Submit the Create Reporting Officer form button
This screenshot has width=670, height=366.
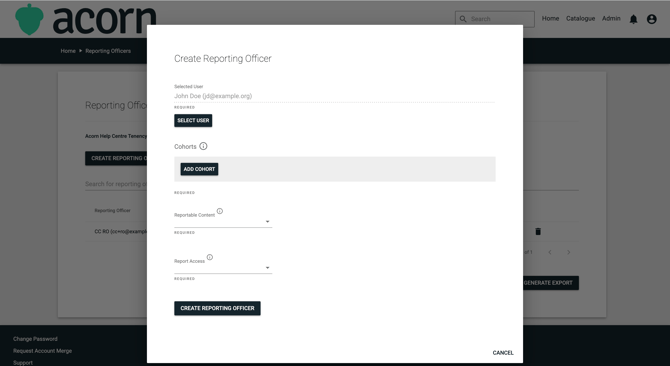pyautogui.click(x=217, y=308)
